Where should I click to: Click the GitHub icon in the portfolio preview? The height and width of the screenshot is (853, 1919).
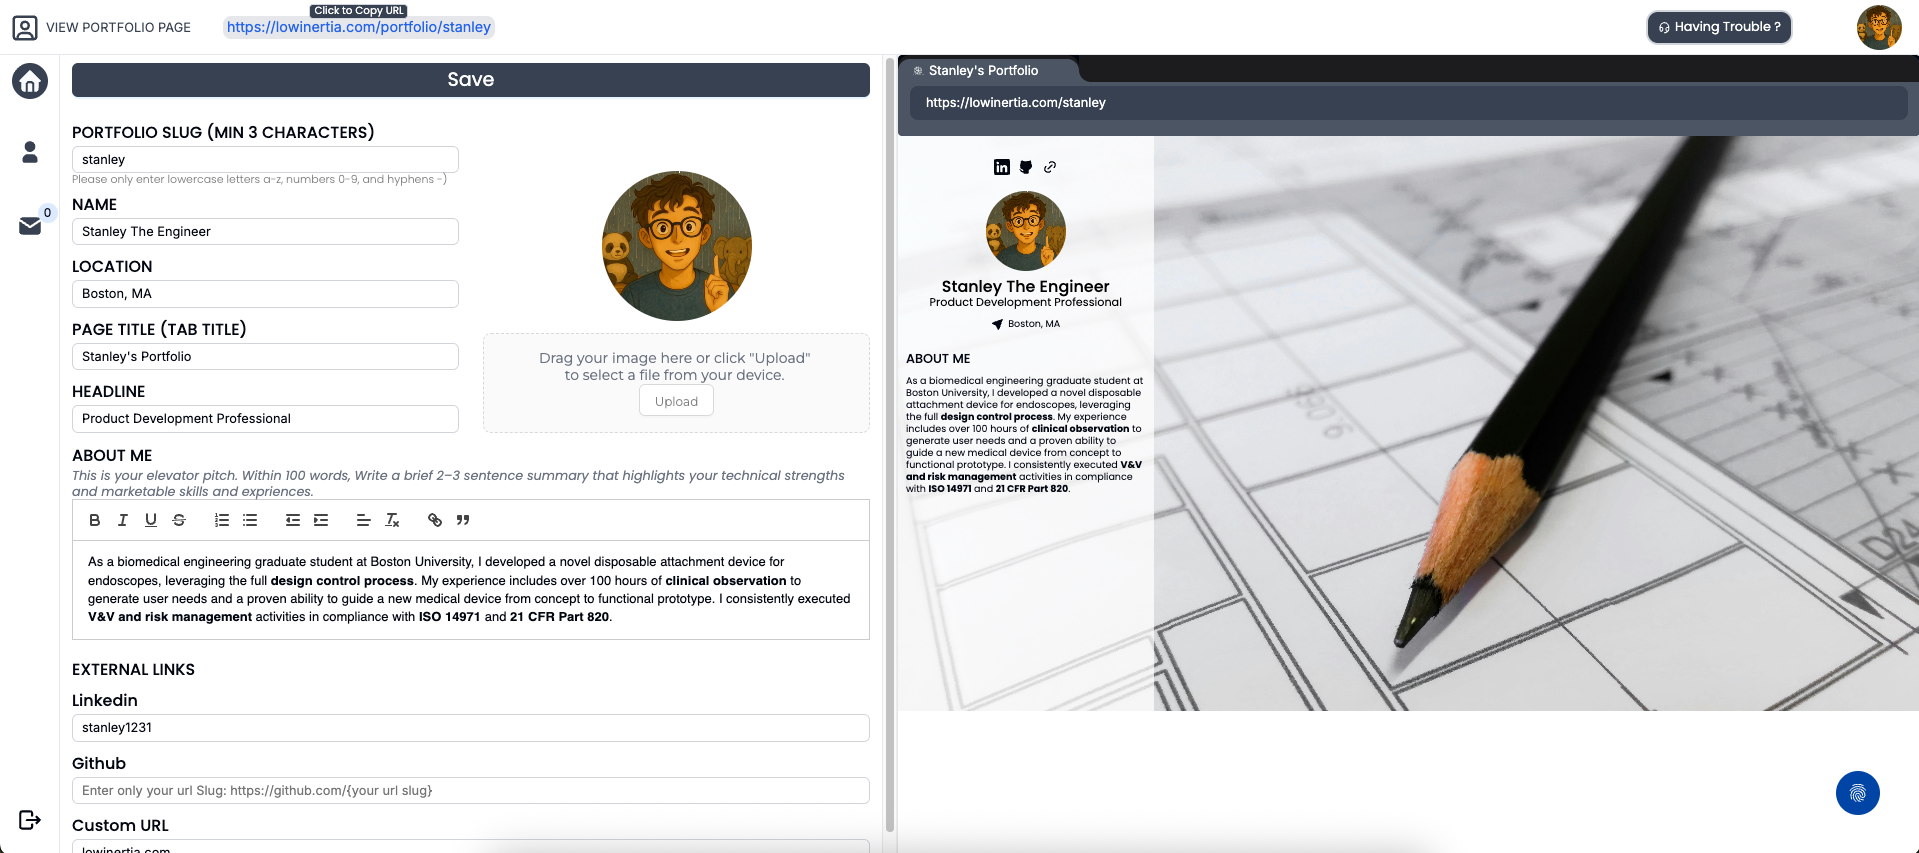(x=1026, y=167)
